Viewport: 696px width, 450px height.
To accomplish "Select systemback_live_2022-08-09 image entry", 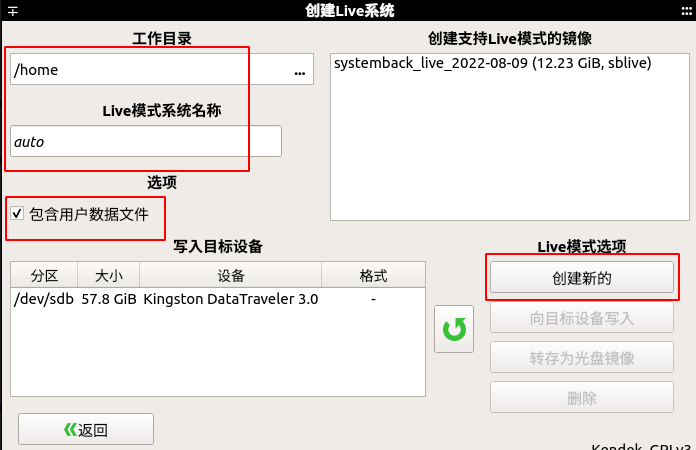I will pos(492,63).
